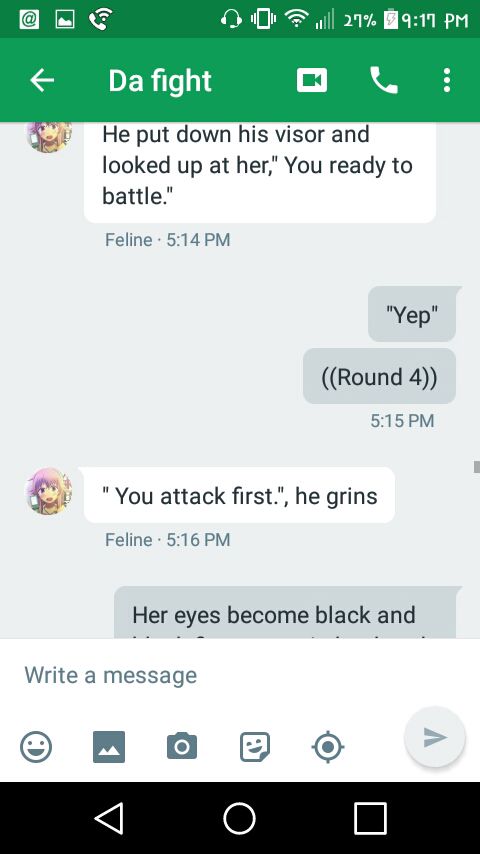Attach an image from gallery
This screenshot has height=854, width=480.
click(x=109, y=746)
